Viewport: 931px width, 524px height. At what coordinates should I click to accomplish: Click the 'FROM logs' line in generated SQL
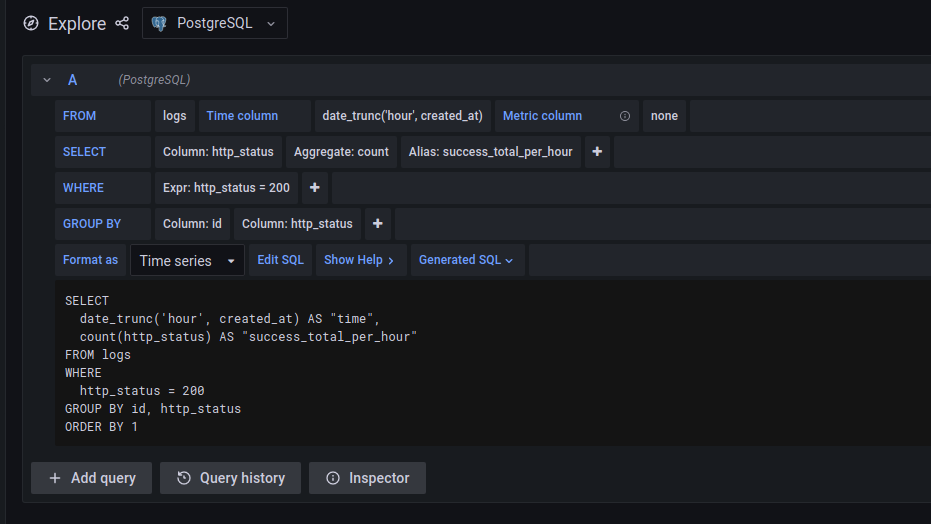point(98,355)
